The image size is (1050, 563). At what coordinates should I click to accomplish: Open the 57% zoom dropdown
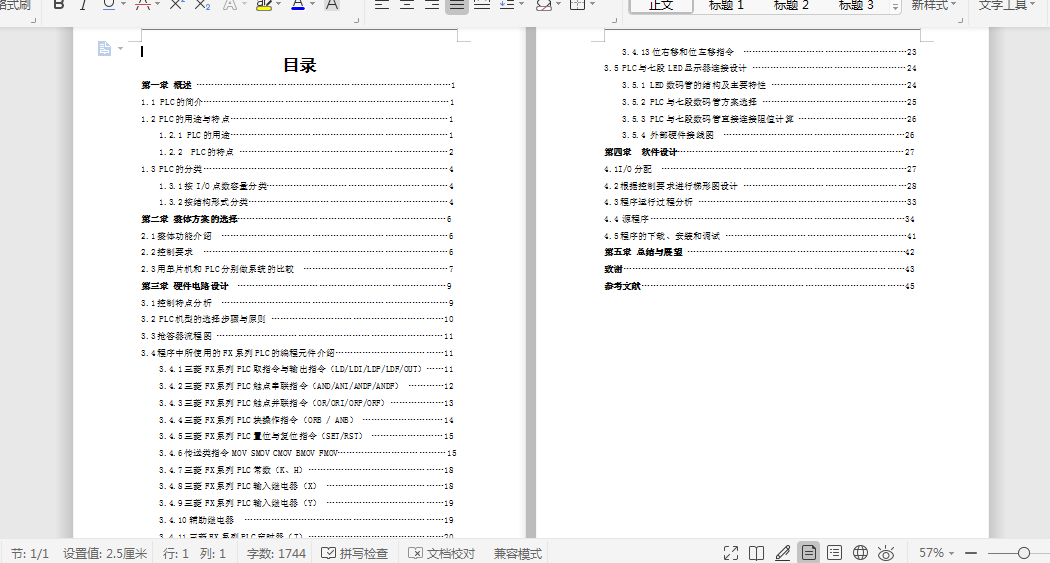coord(936,553)
